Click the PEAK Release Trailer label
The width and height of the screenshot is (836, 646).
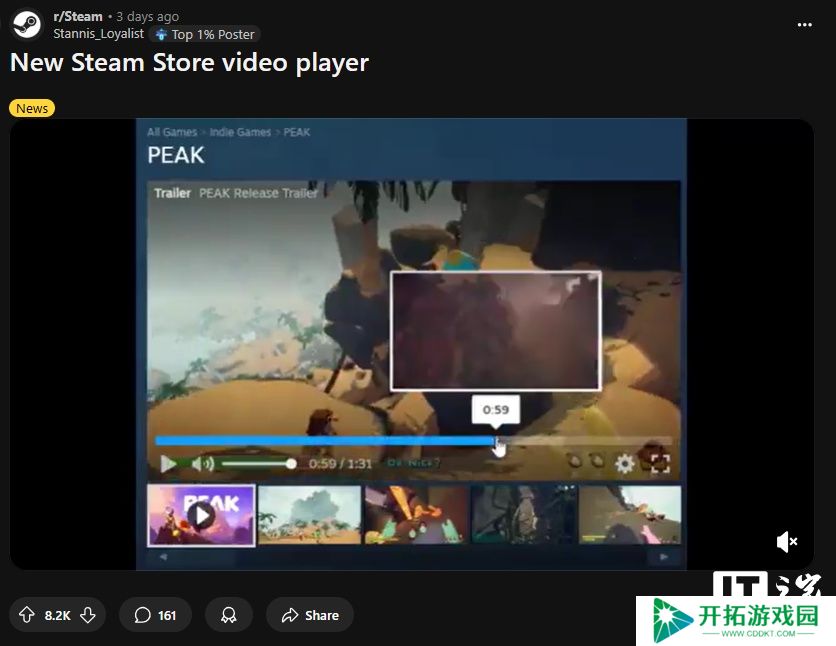click(258, 193)
